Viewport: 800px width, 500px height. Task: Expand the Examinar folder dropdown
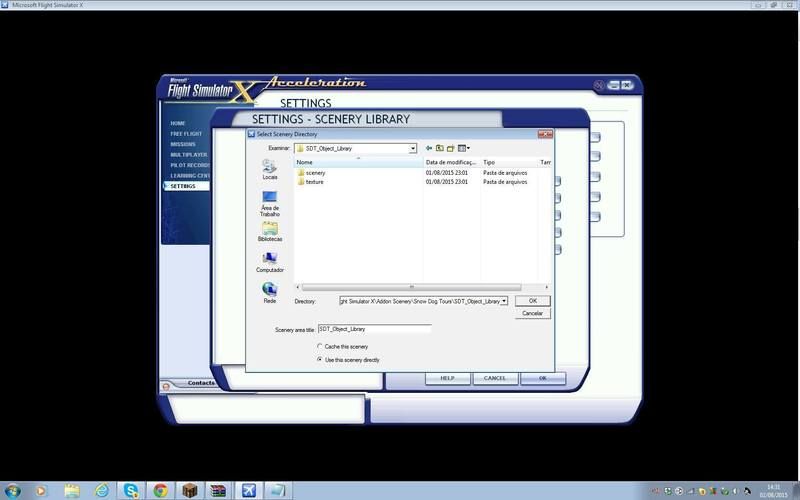point(413,148)
